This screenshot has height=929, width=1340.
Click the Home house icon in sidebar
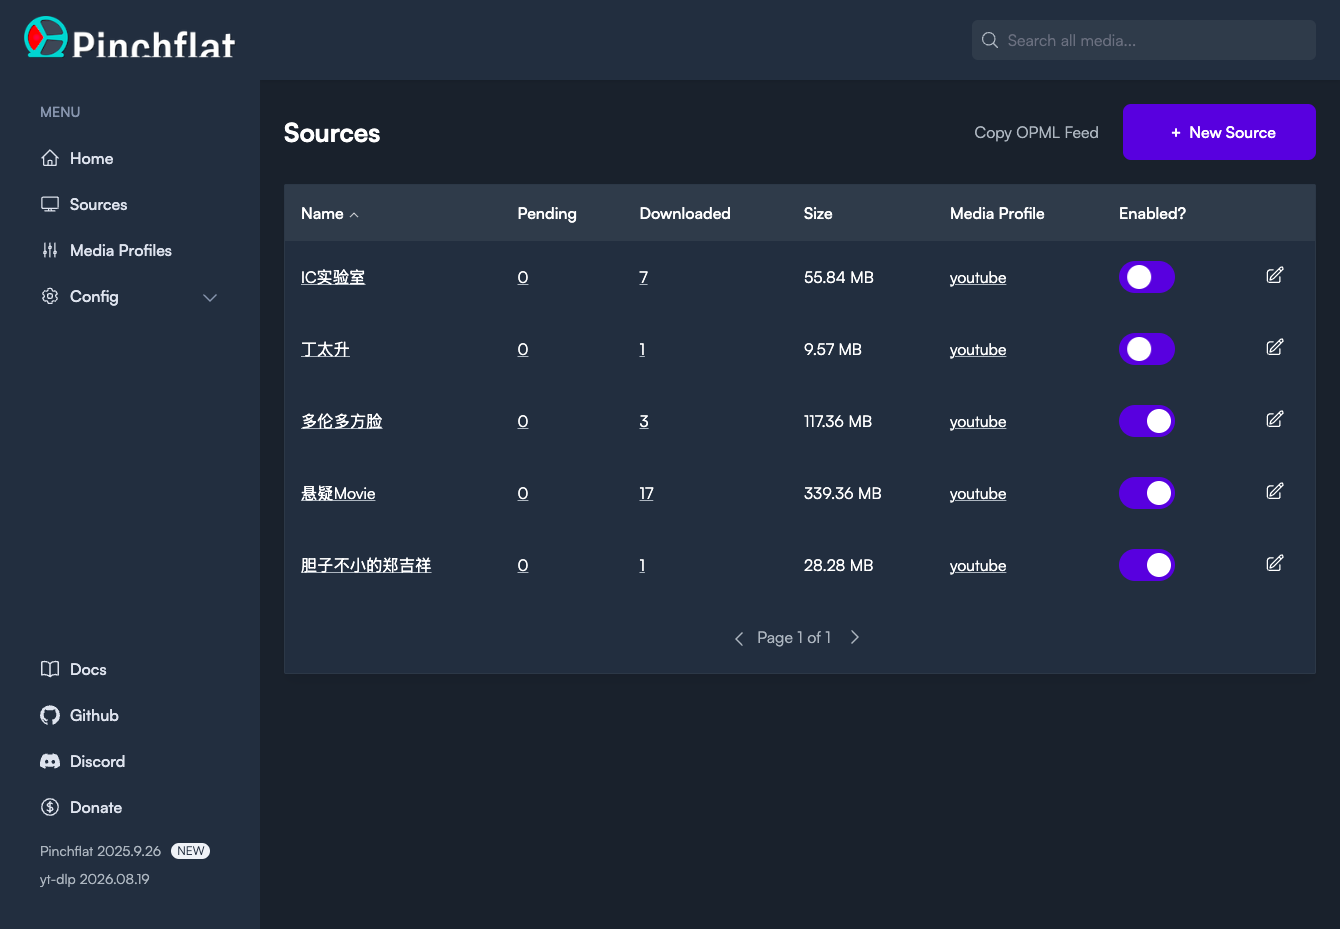pos(50,158)
